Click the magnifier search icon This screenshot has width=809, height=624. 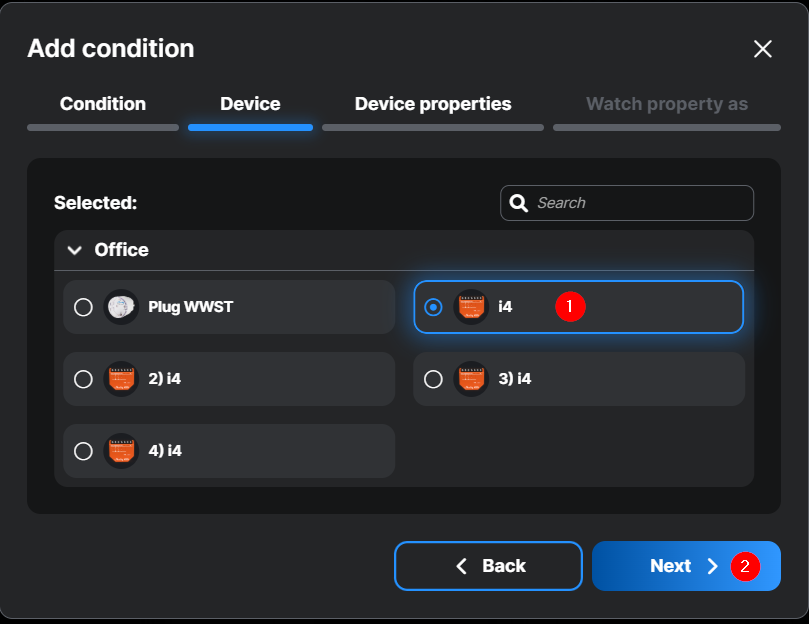519,203
